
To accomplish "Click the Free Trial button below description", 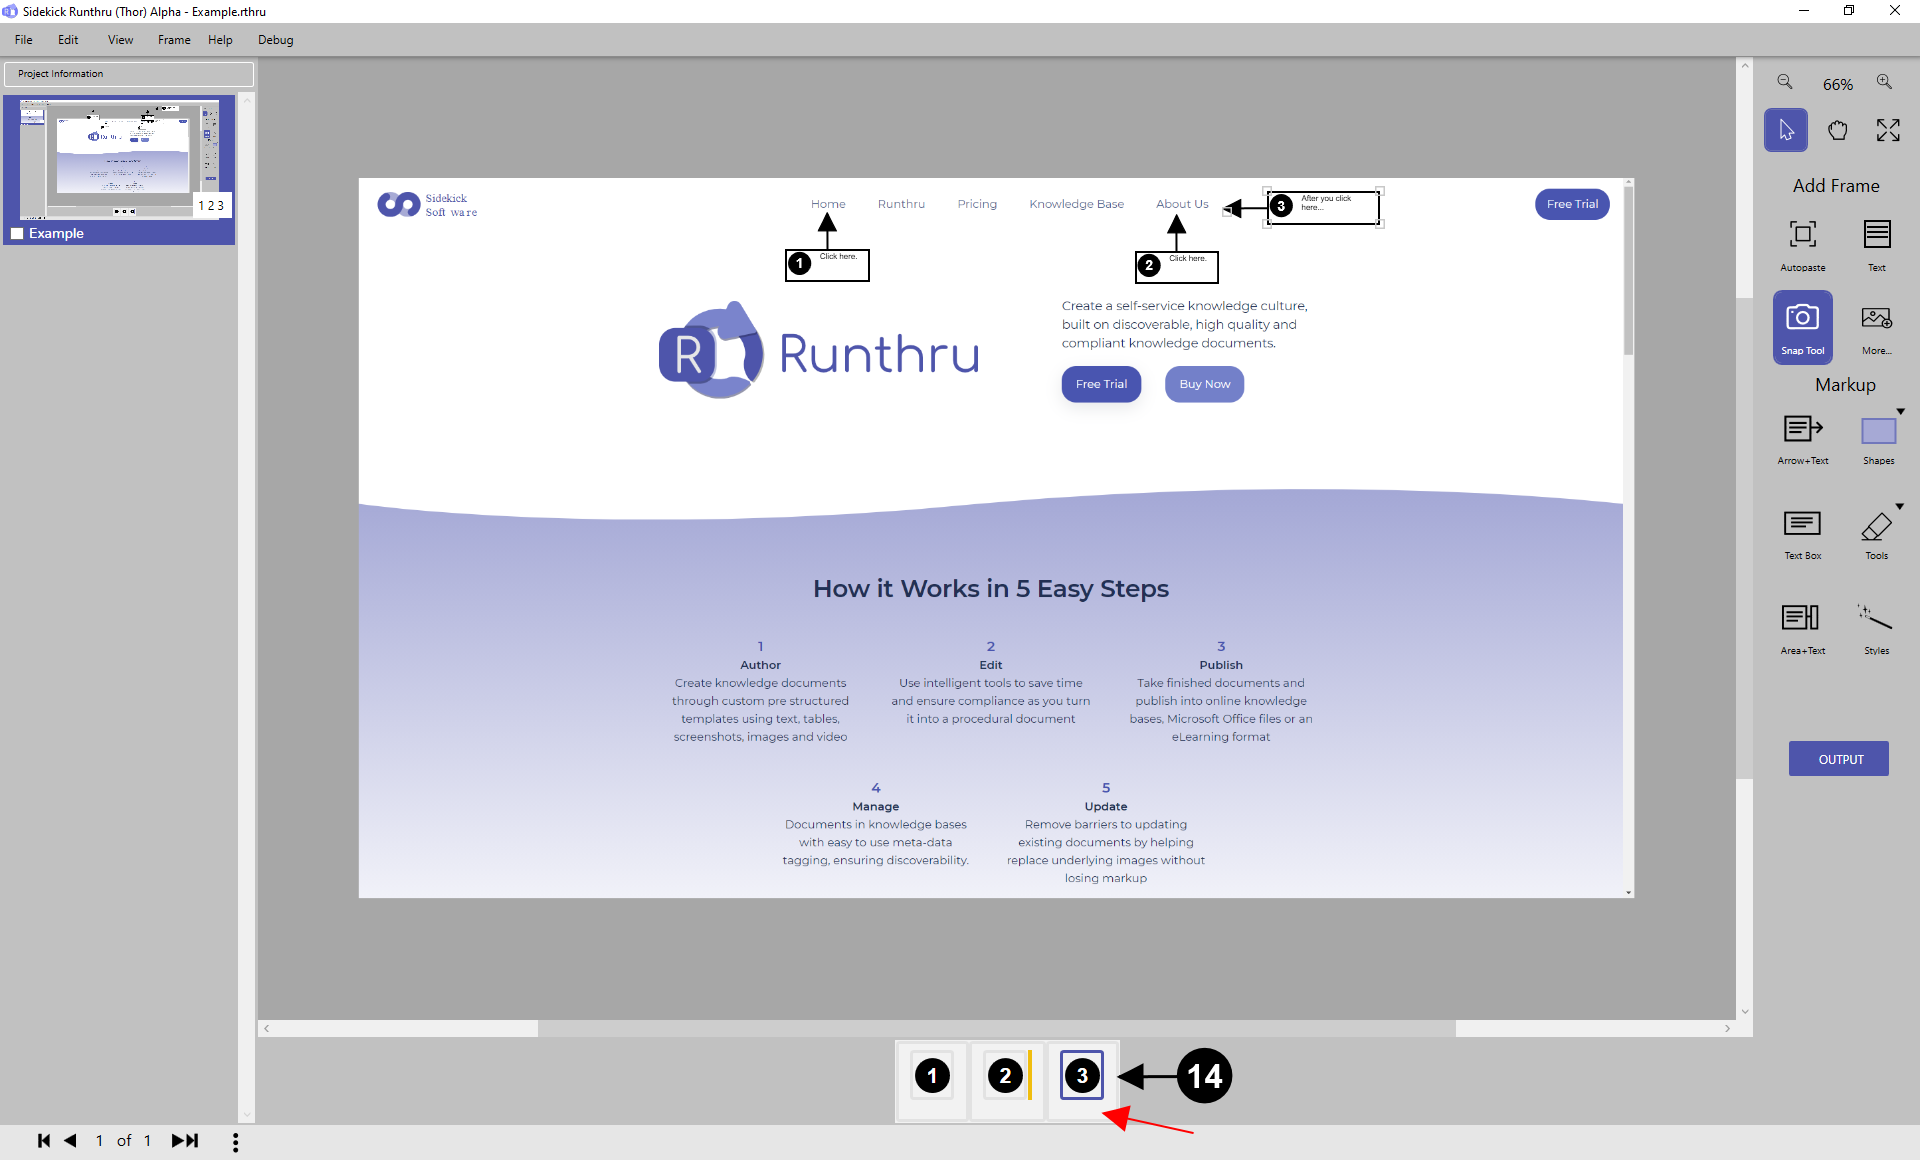I will pyautogui.click(x=1101, y=384).
